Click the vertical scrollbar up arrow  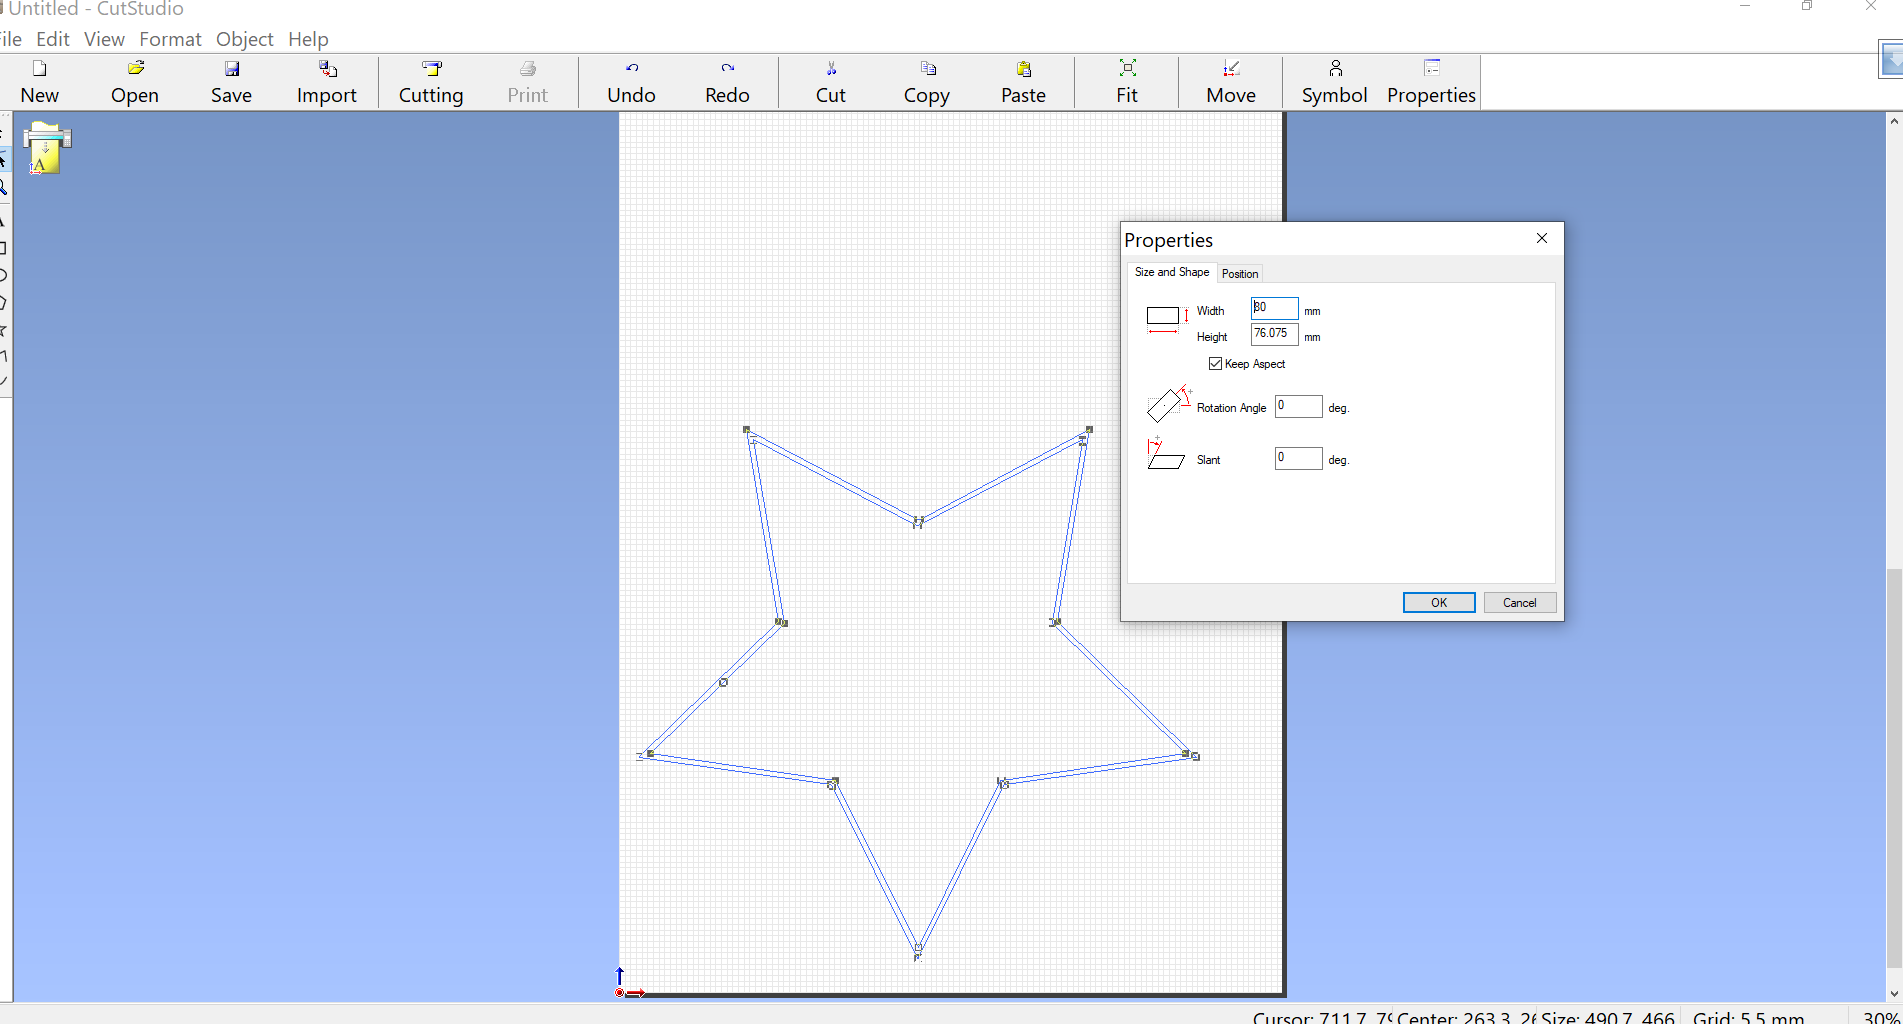pos(1894,121)
